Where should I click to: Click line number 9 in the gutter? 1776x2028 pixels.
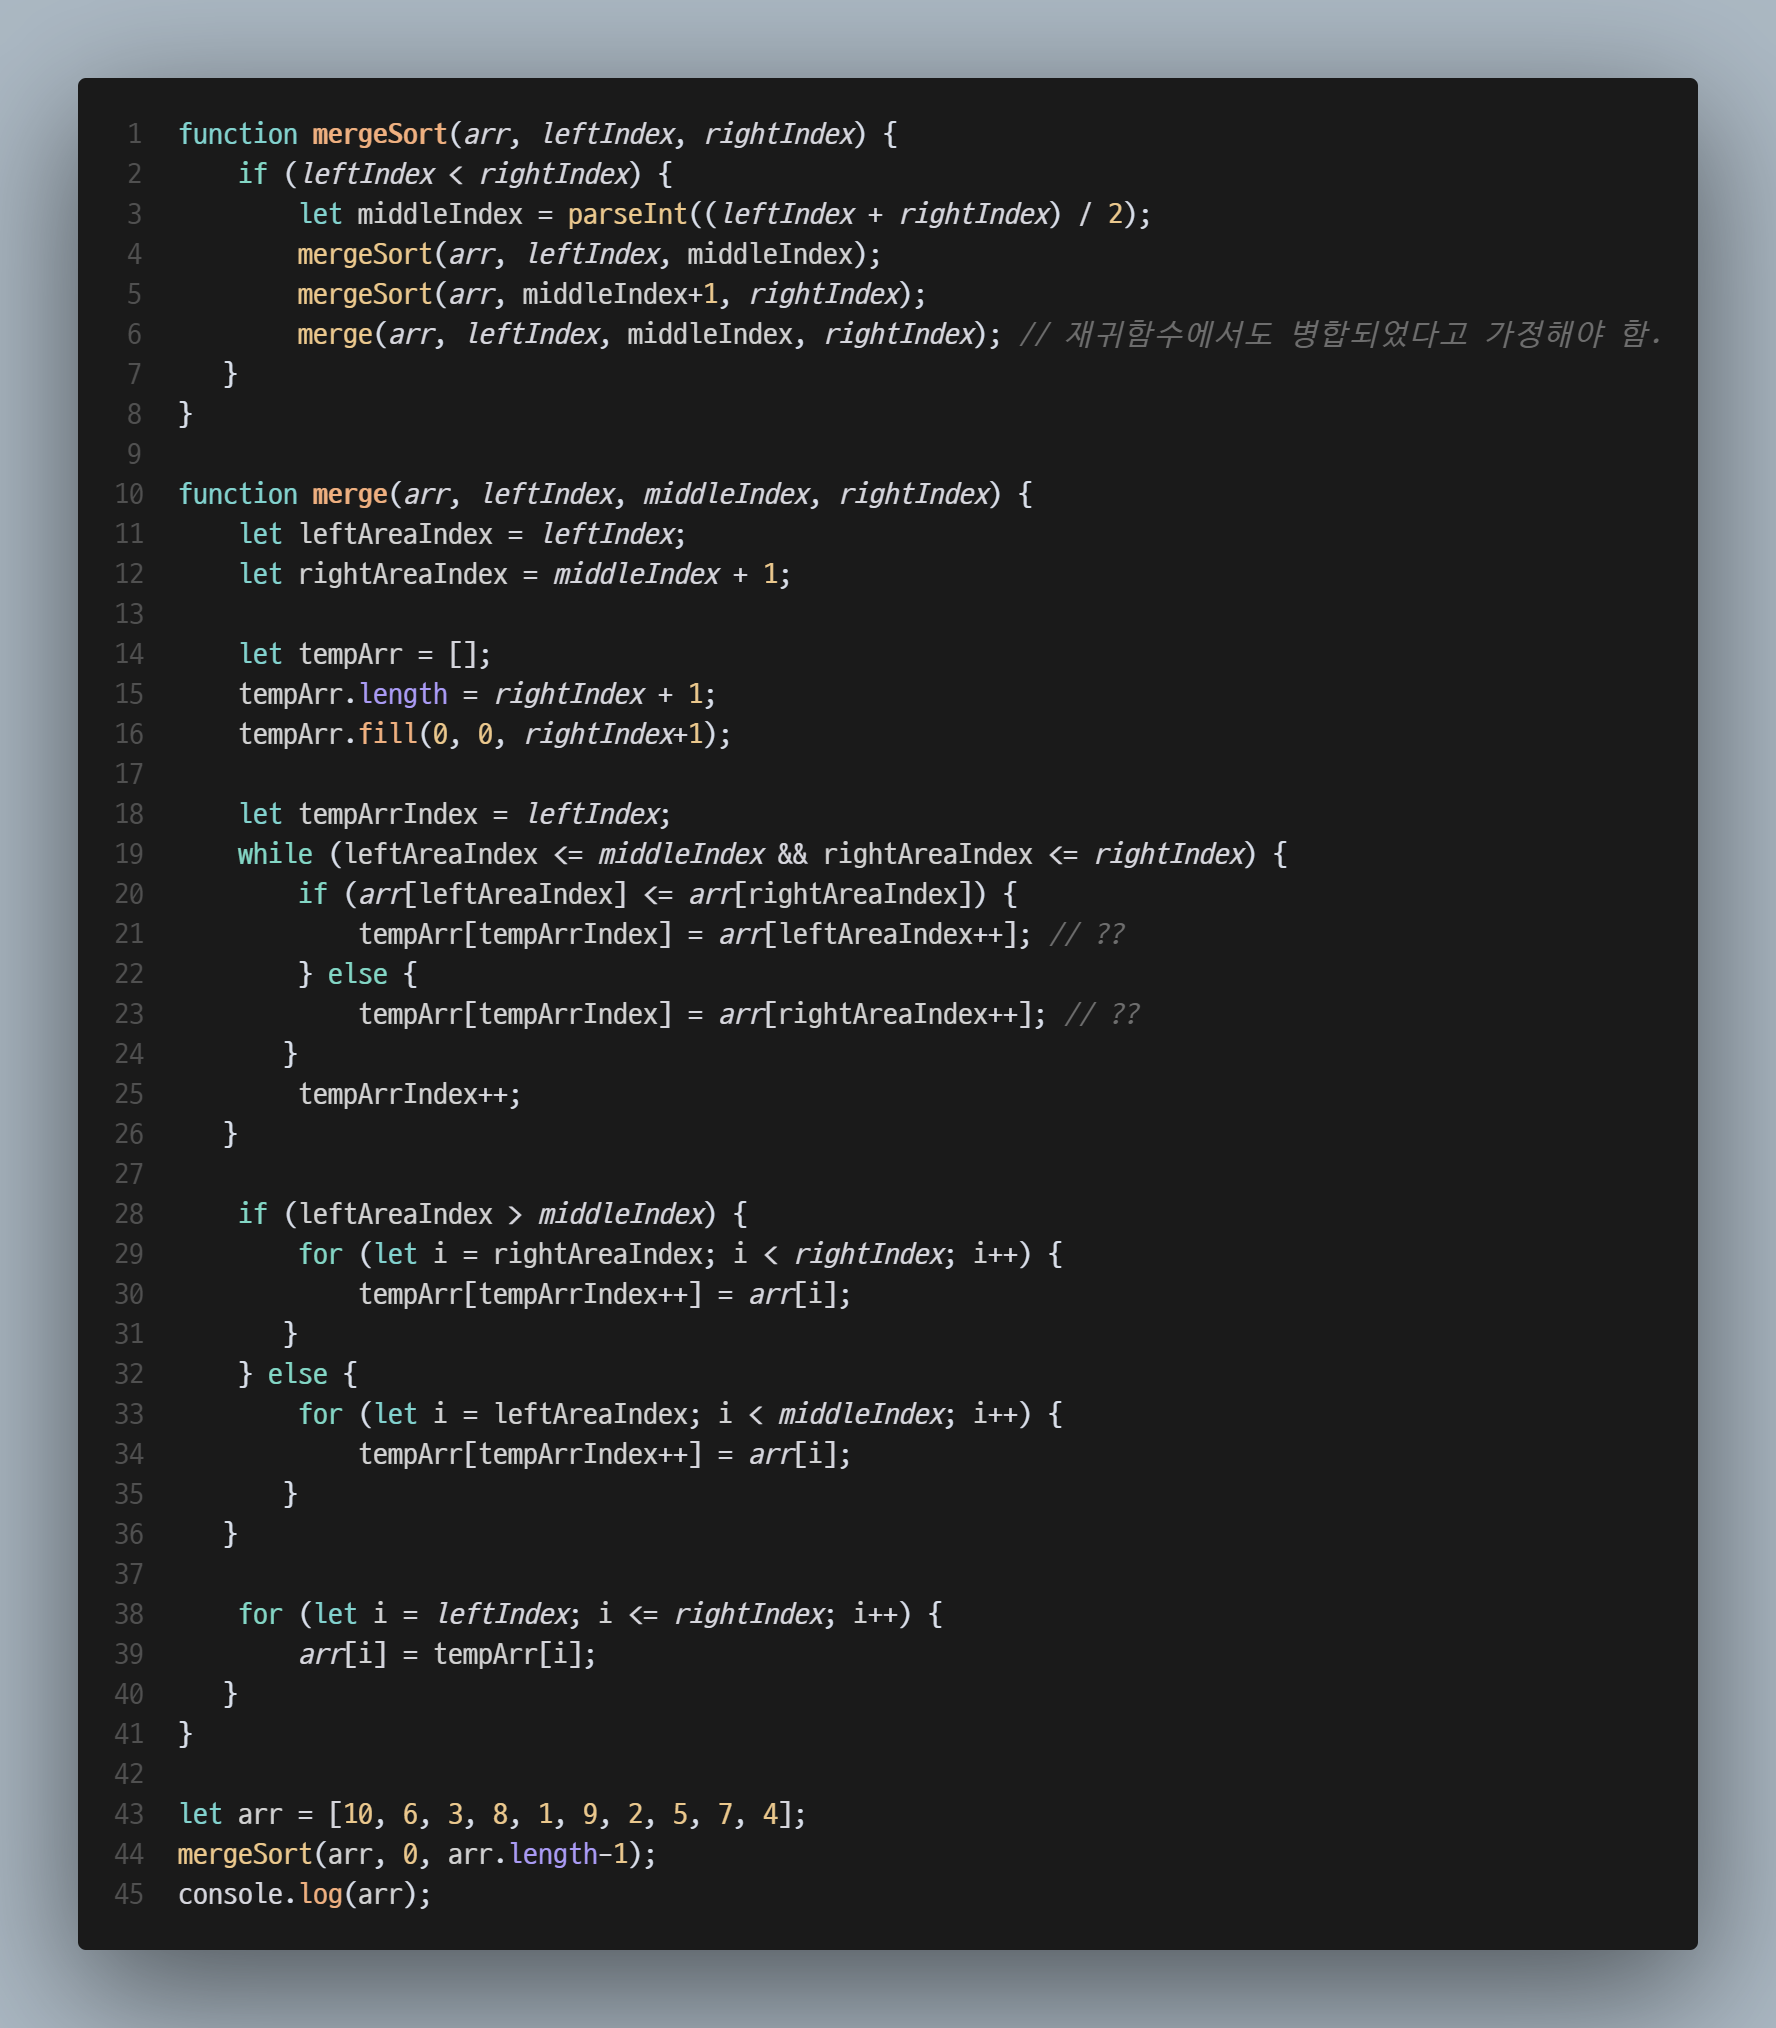(134, 454)
